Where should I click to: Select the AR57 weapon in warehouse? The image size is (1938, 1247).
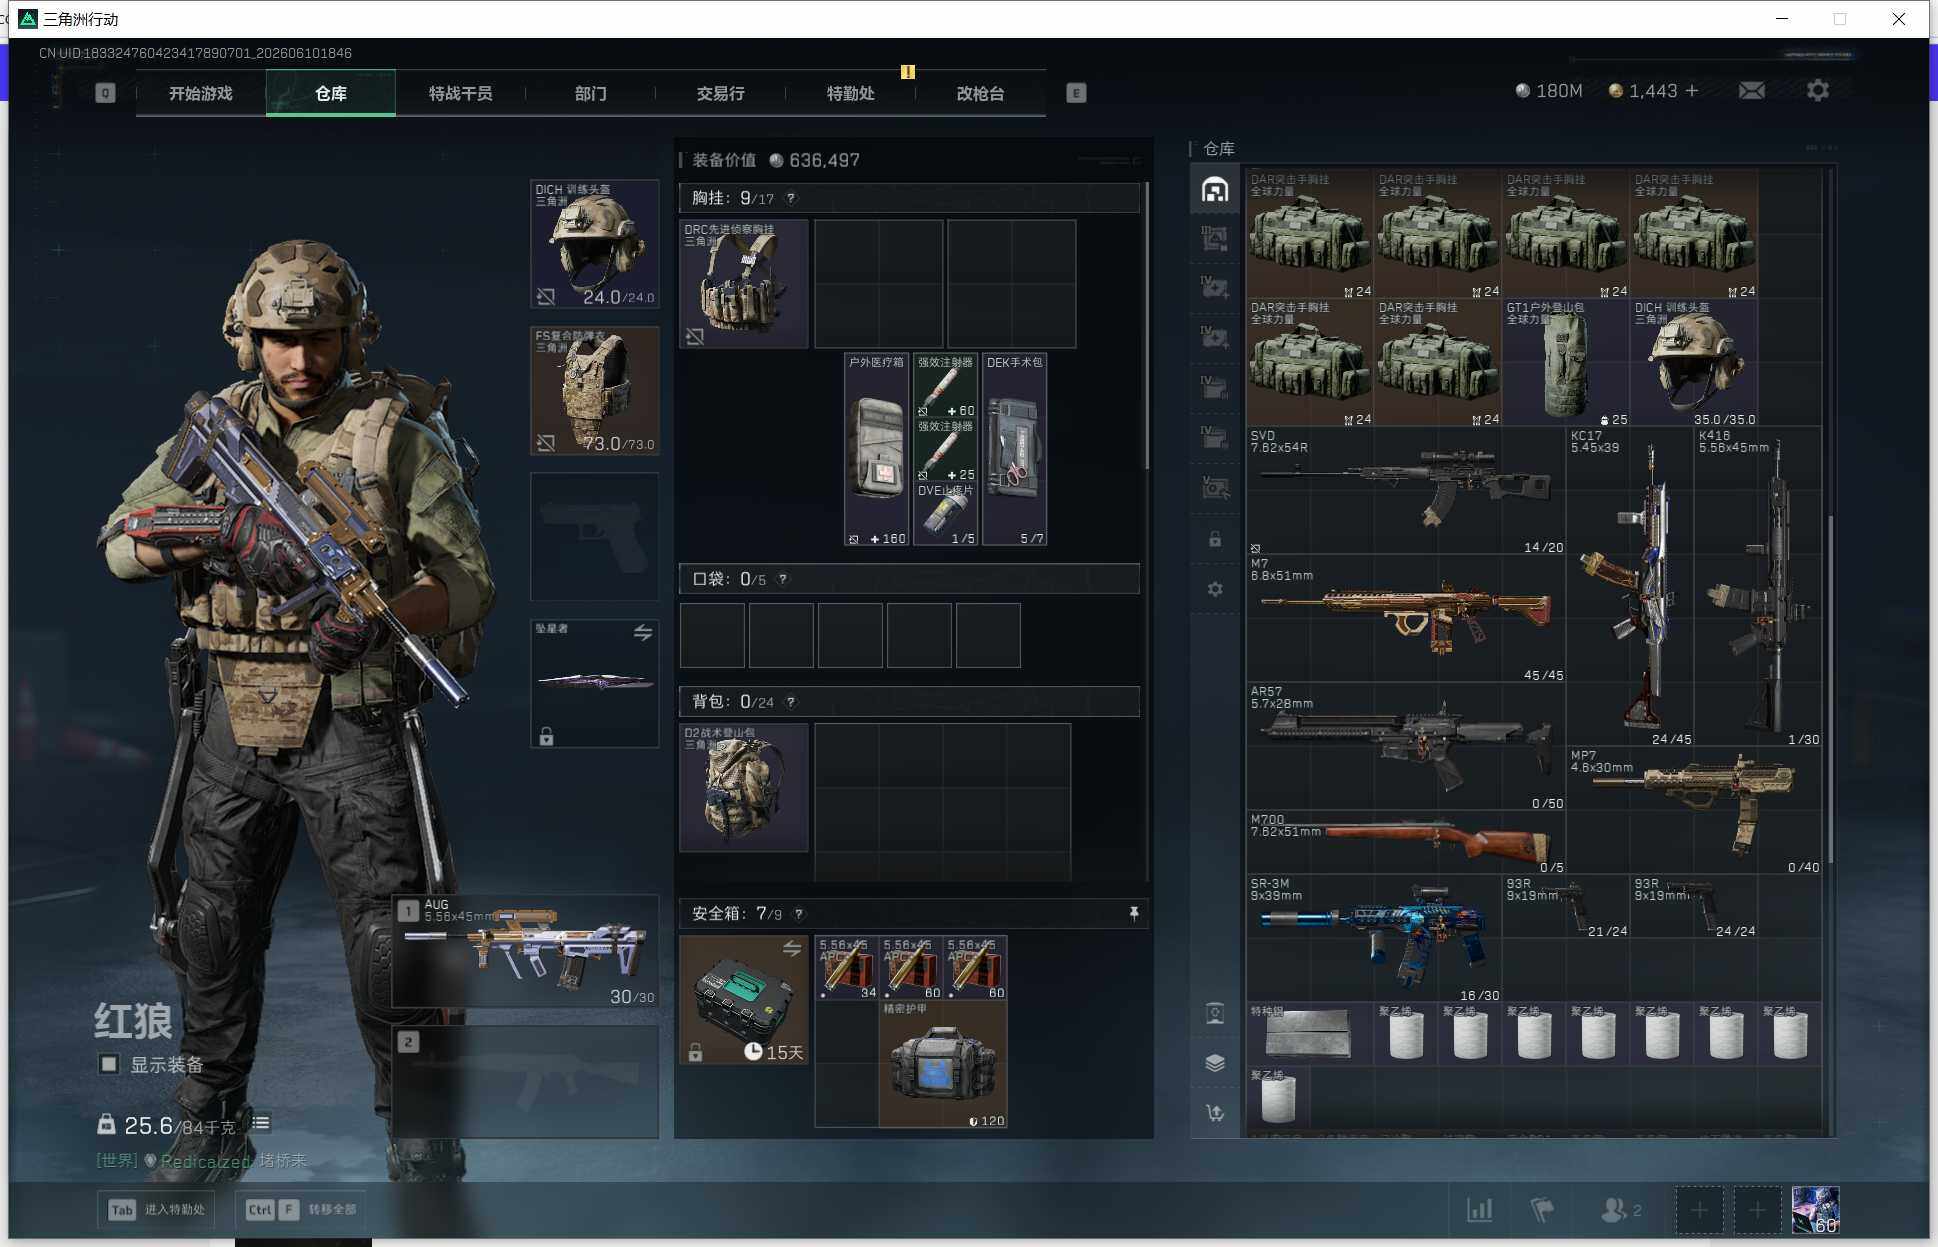coord(1406,747)
